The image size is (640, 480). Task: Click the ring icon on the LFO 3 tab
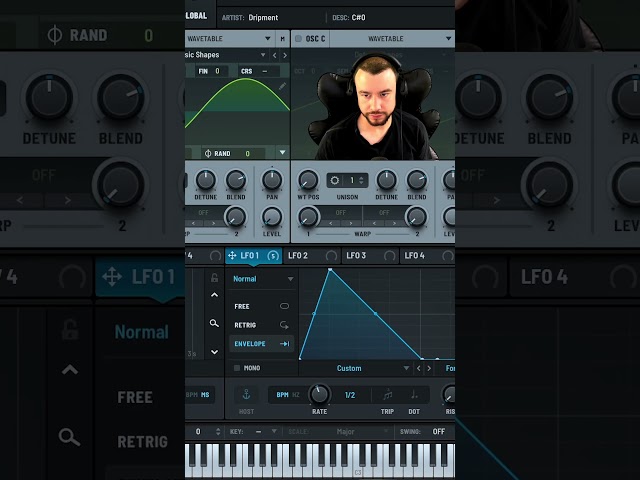point(390,256)
